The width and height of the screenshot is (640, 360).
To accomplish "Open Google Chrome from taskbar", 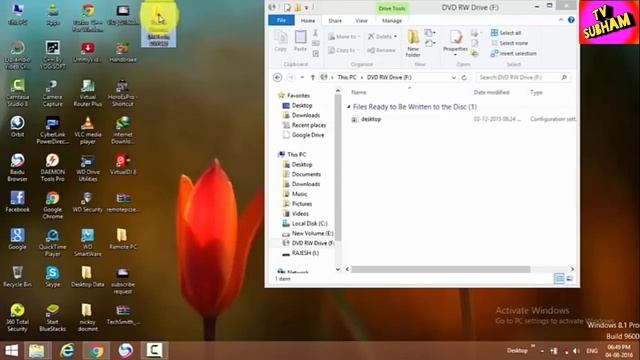I will point(96,351).
